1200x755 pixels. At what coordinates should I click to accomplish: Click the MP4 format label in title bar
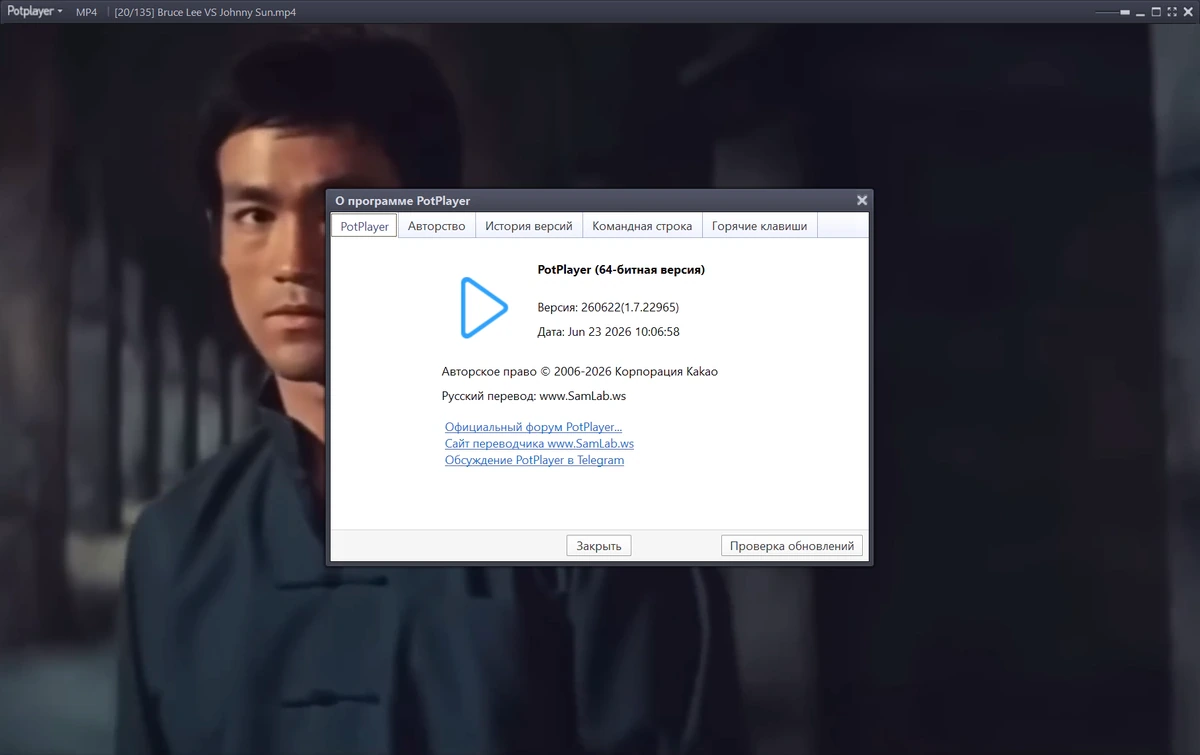(x=87, y=12)
